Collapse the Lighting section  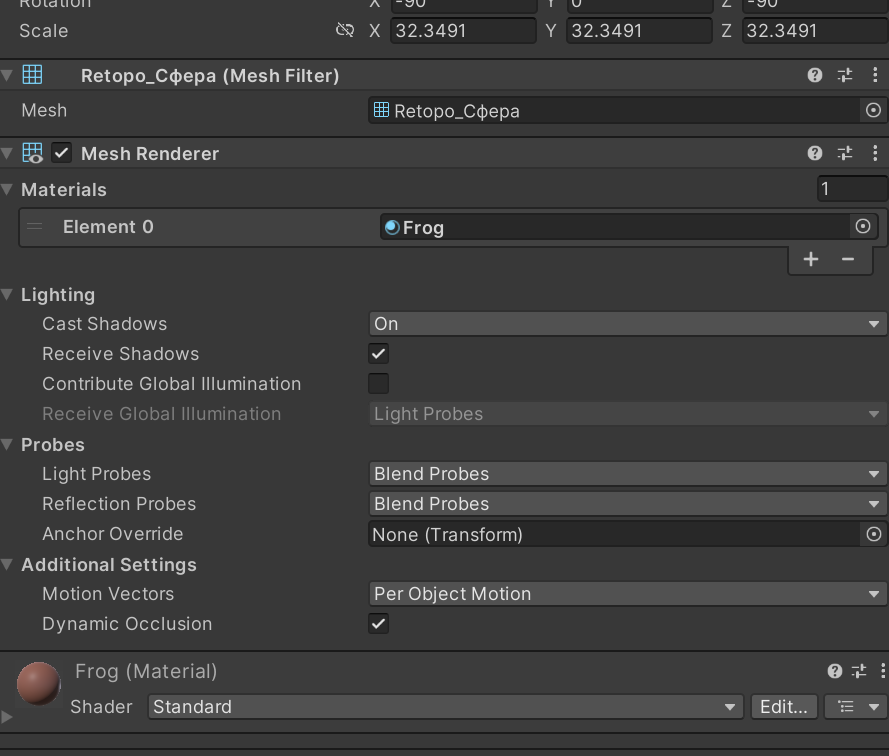(x=9, y=295)
